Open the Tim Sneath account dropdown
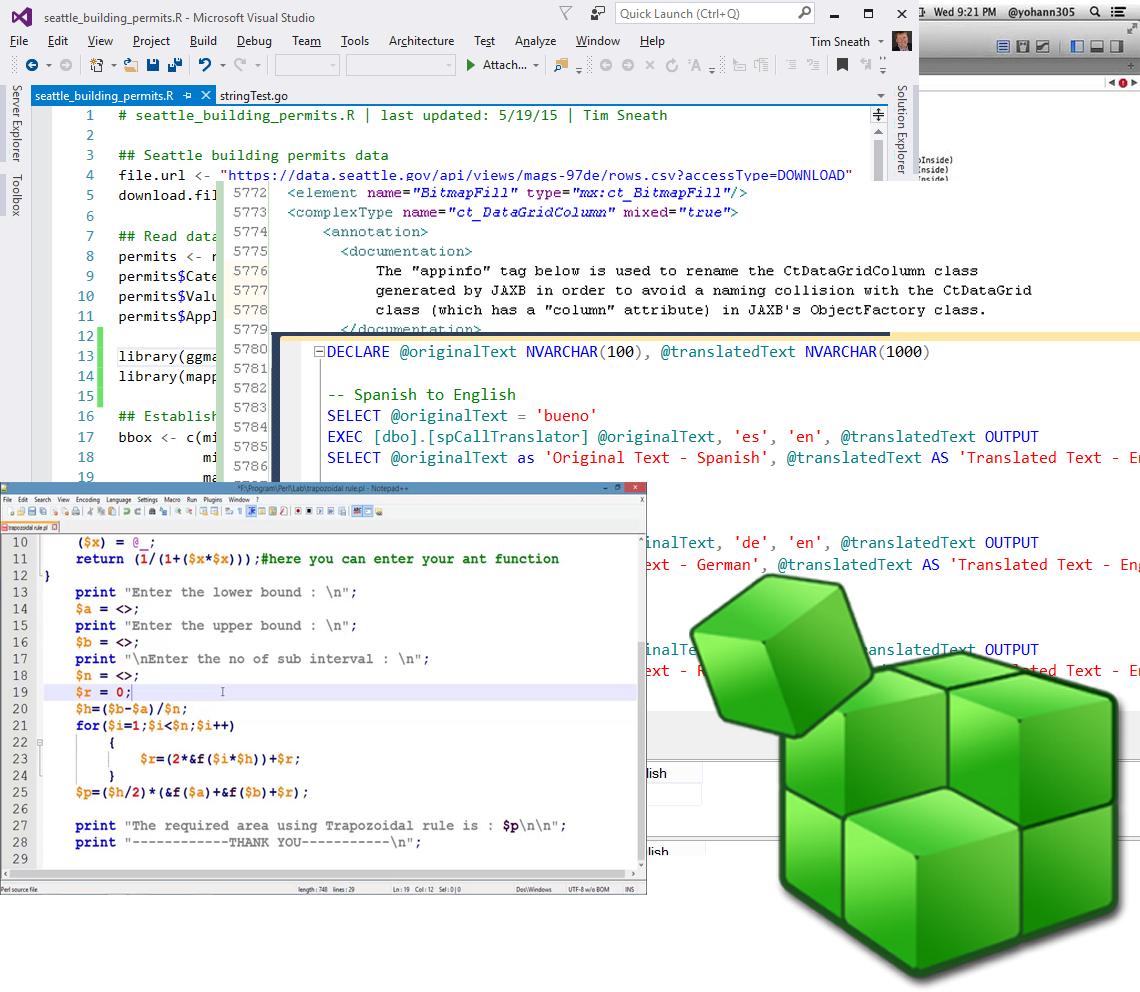This screenshot has width=1140, height=992. 880,41
